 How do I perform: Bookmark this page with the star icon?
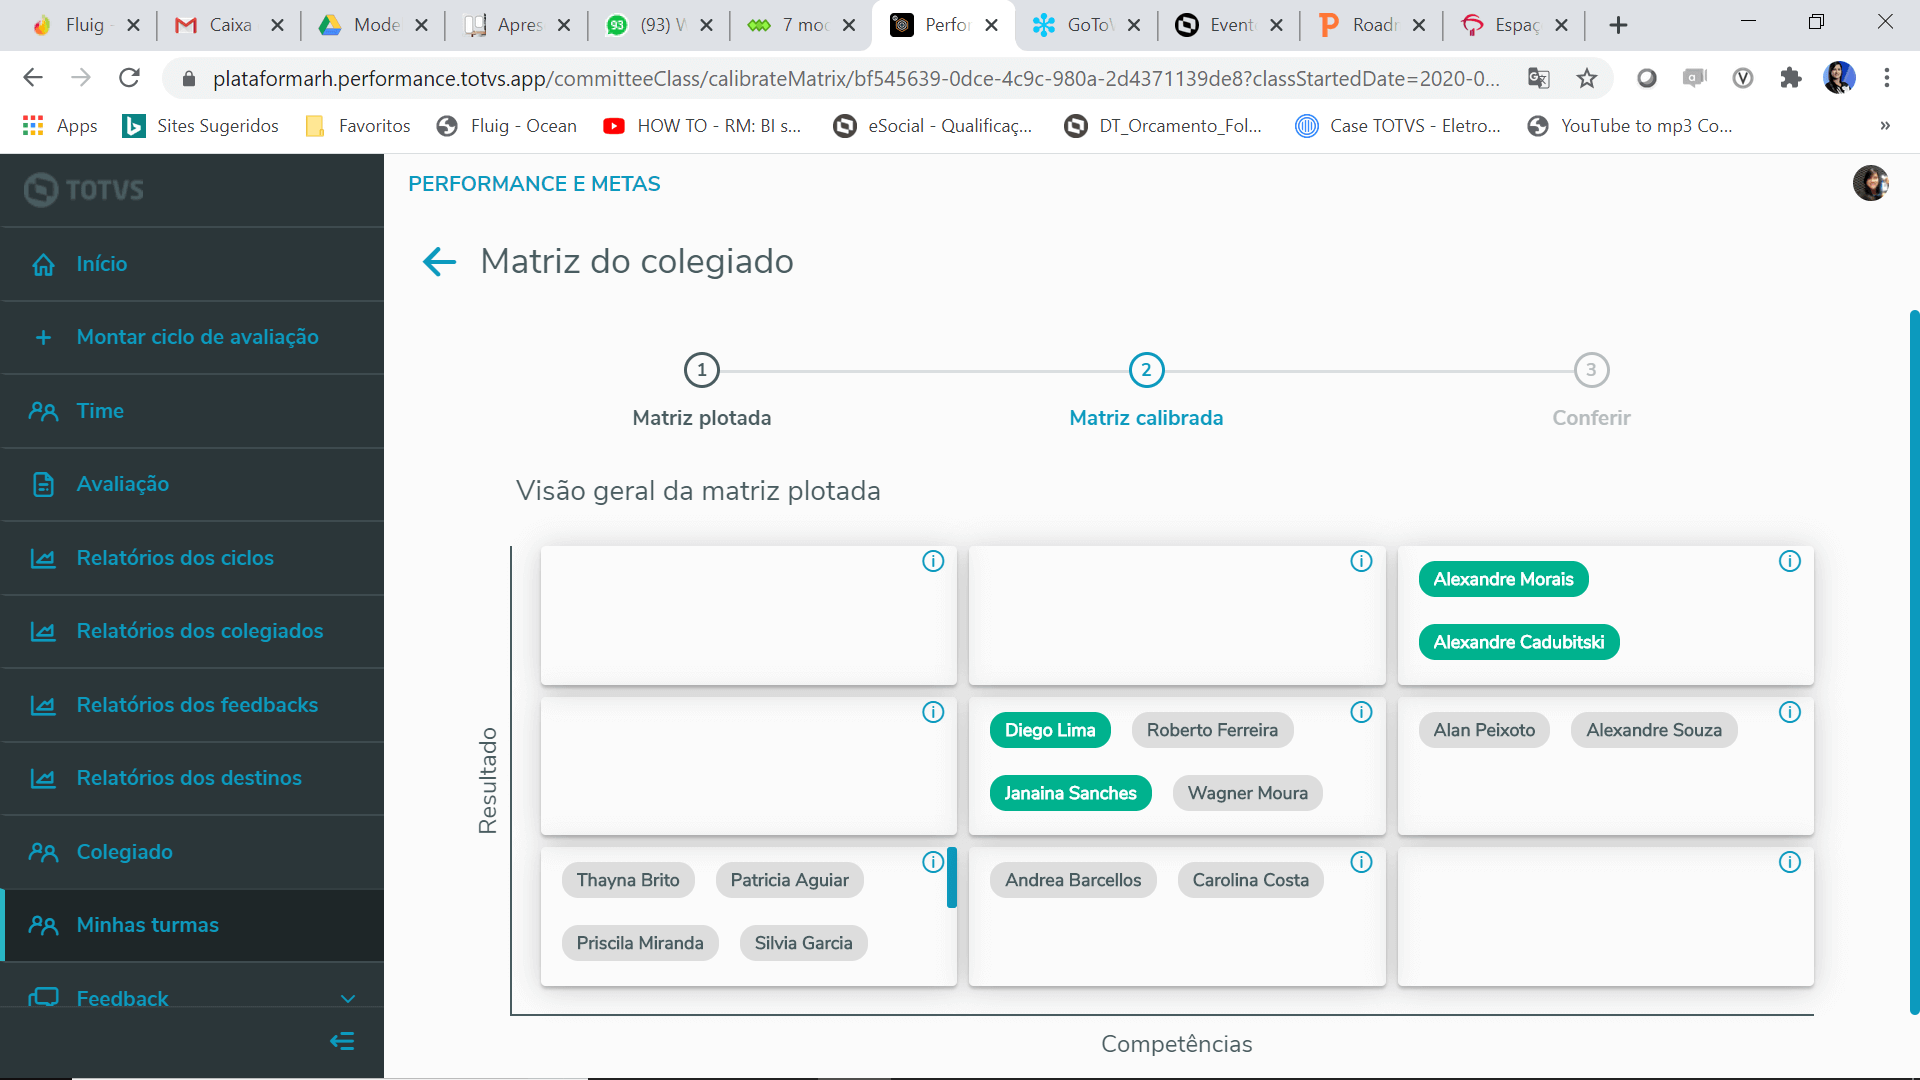pos(1587,78)
